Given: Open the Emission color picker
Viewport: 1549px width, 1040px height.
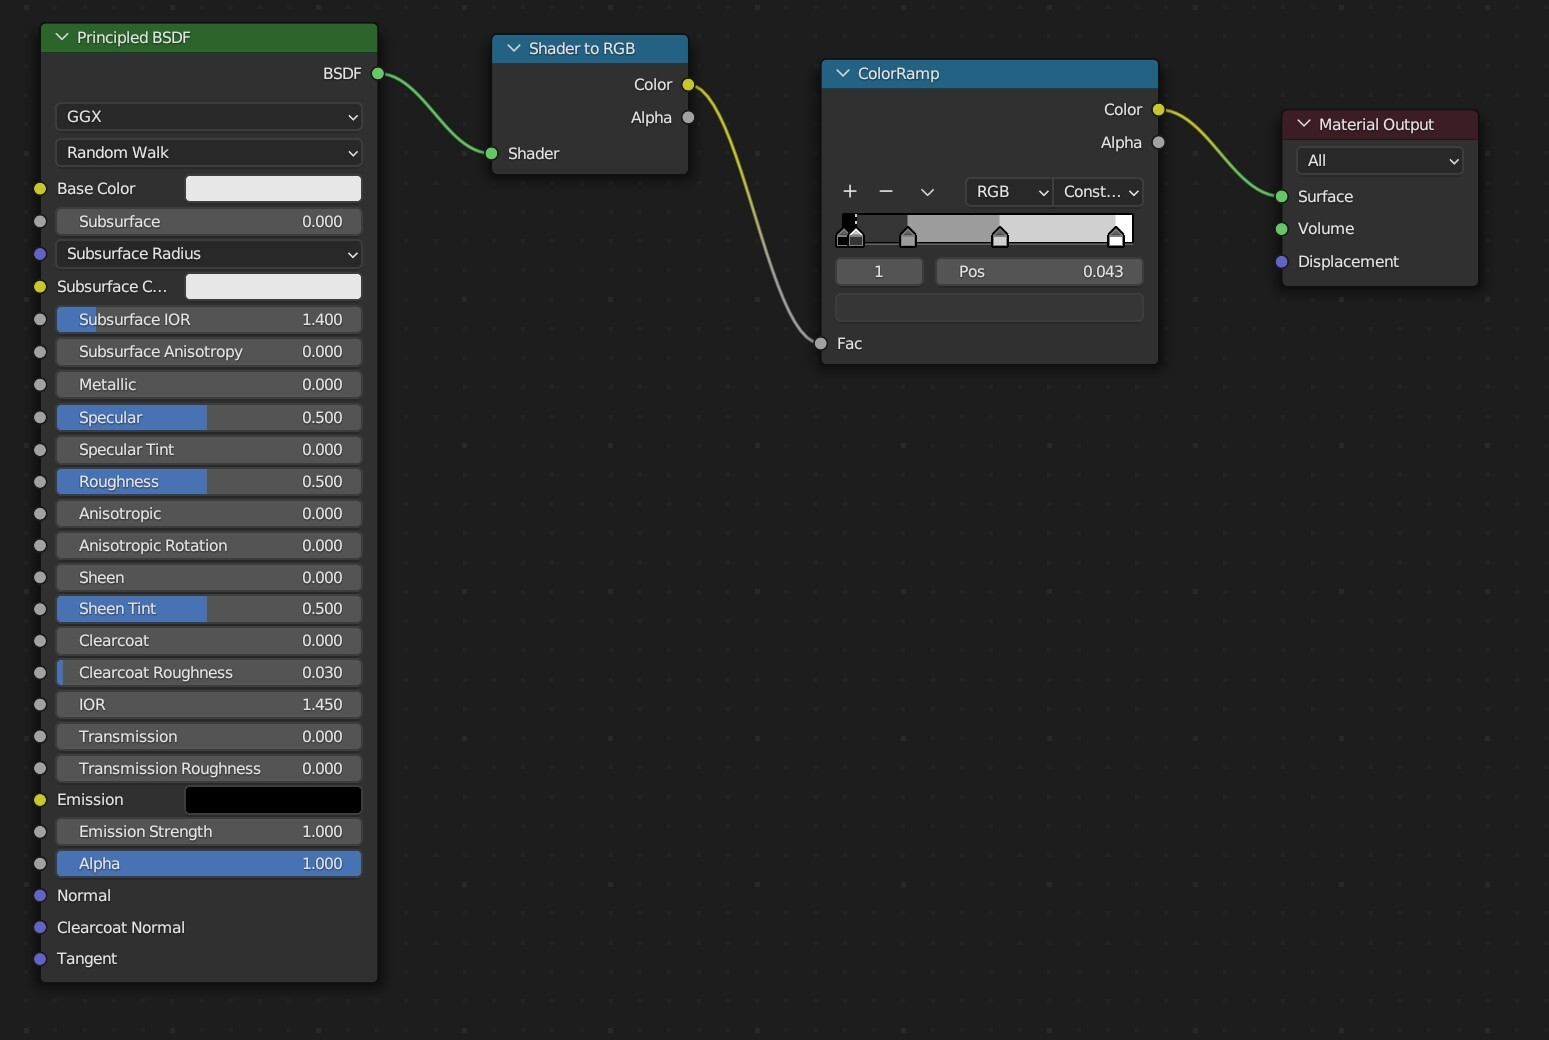Looking at the screenshot, I should [271, 800].
